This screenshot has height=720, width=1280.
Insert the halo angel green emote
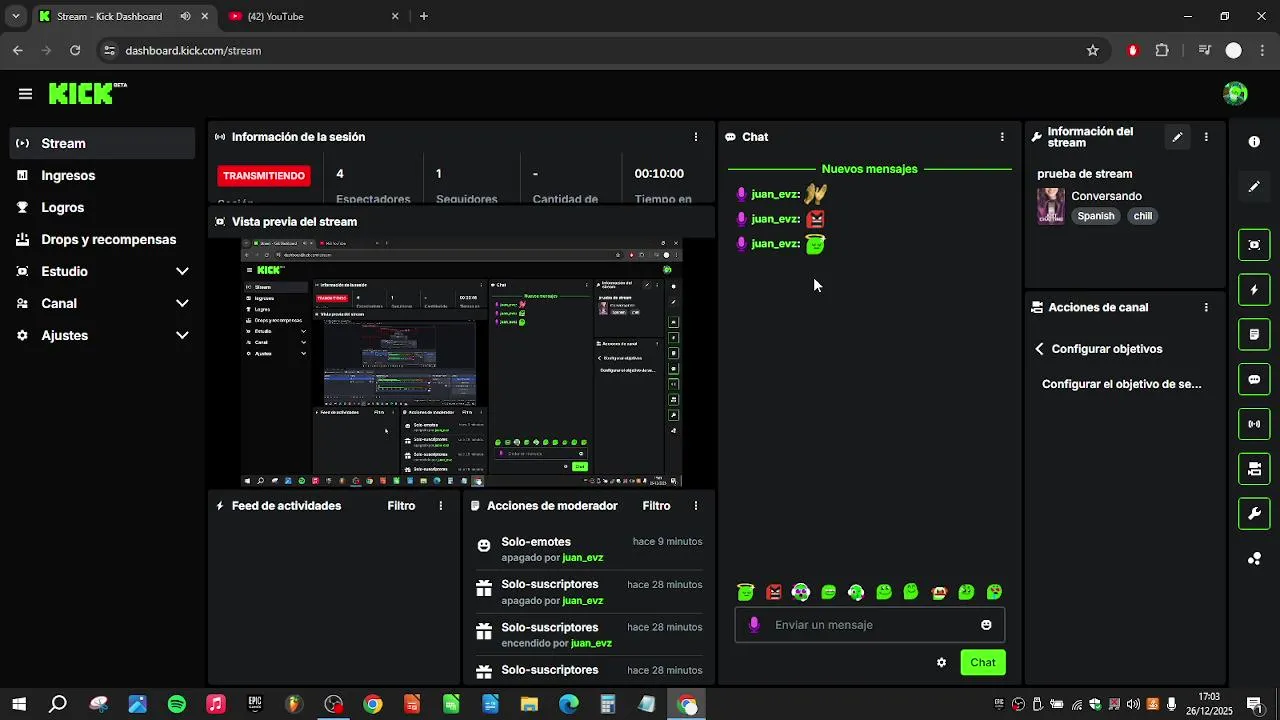tap(745, 592)
